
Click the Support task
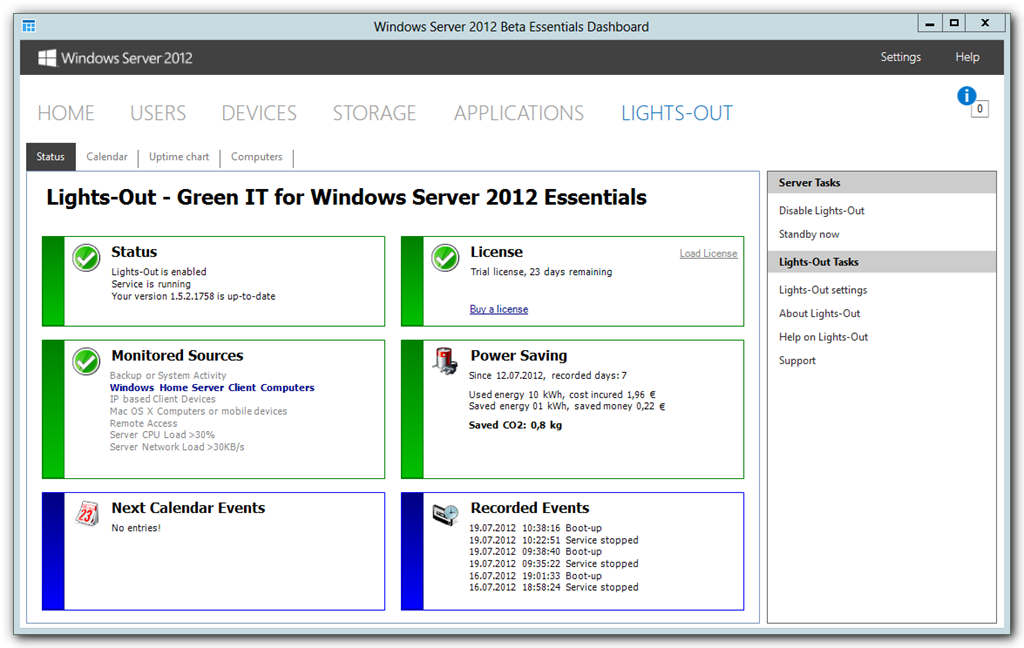797,360
